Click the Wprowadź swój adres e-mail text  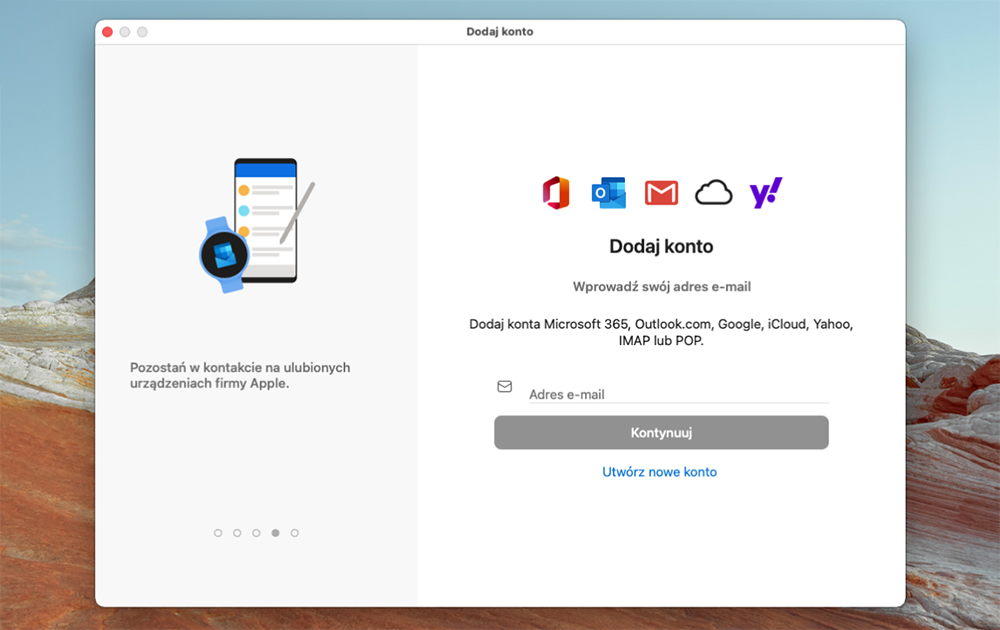click(661, 287)
